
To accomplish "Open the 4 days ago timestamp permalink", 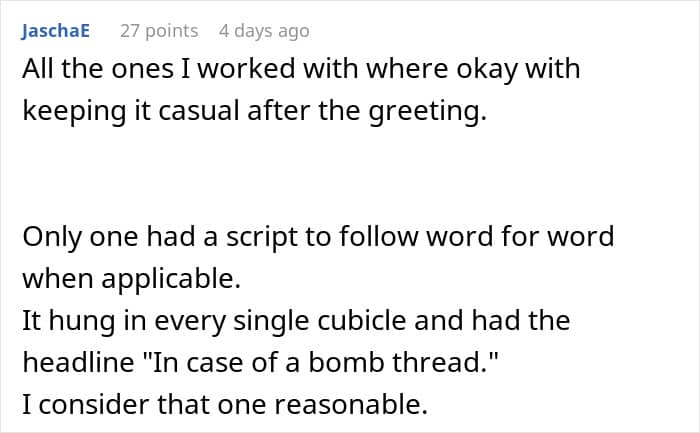I will coord(264,31).
